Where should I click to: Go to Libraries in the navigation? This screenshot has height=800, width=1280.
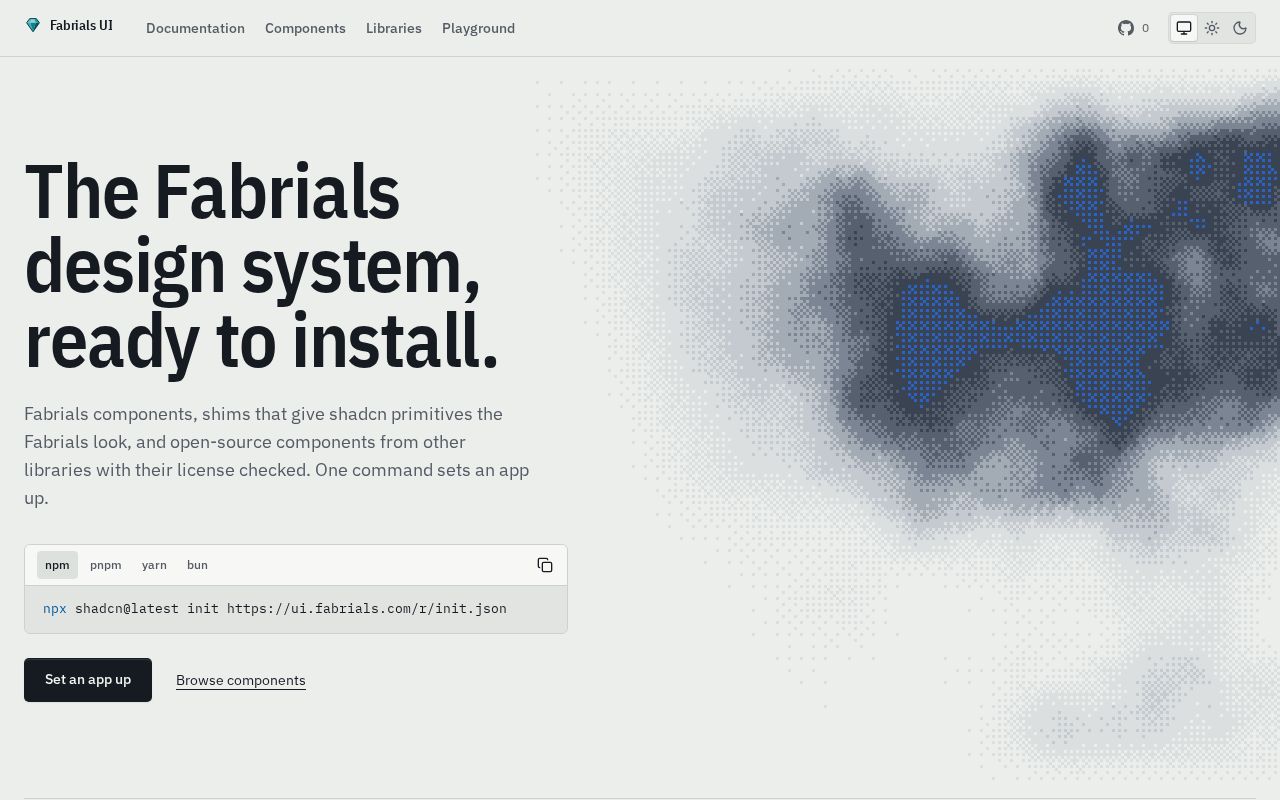tap(394, 28)
